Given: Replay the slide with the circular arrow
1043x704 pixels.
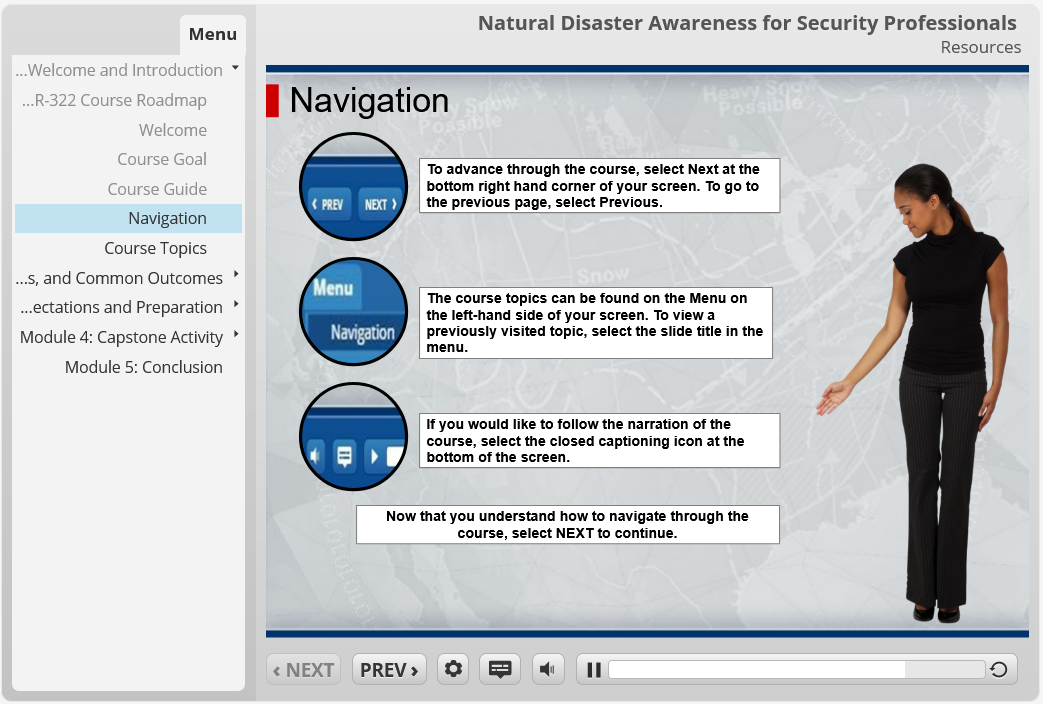Looking at the screenshot, I should [998, 669].
